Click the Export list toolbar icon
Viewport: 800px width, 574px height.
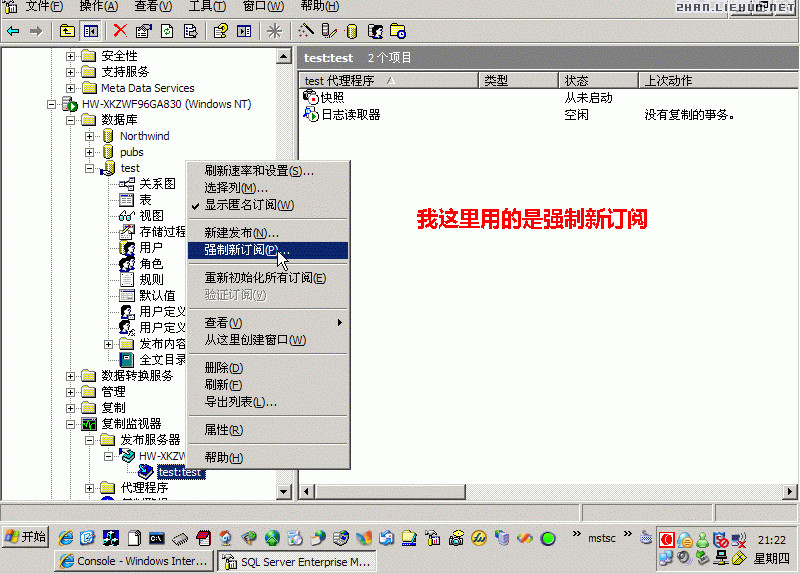tap(190, 32)
